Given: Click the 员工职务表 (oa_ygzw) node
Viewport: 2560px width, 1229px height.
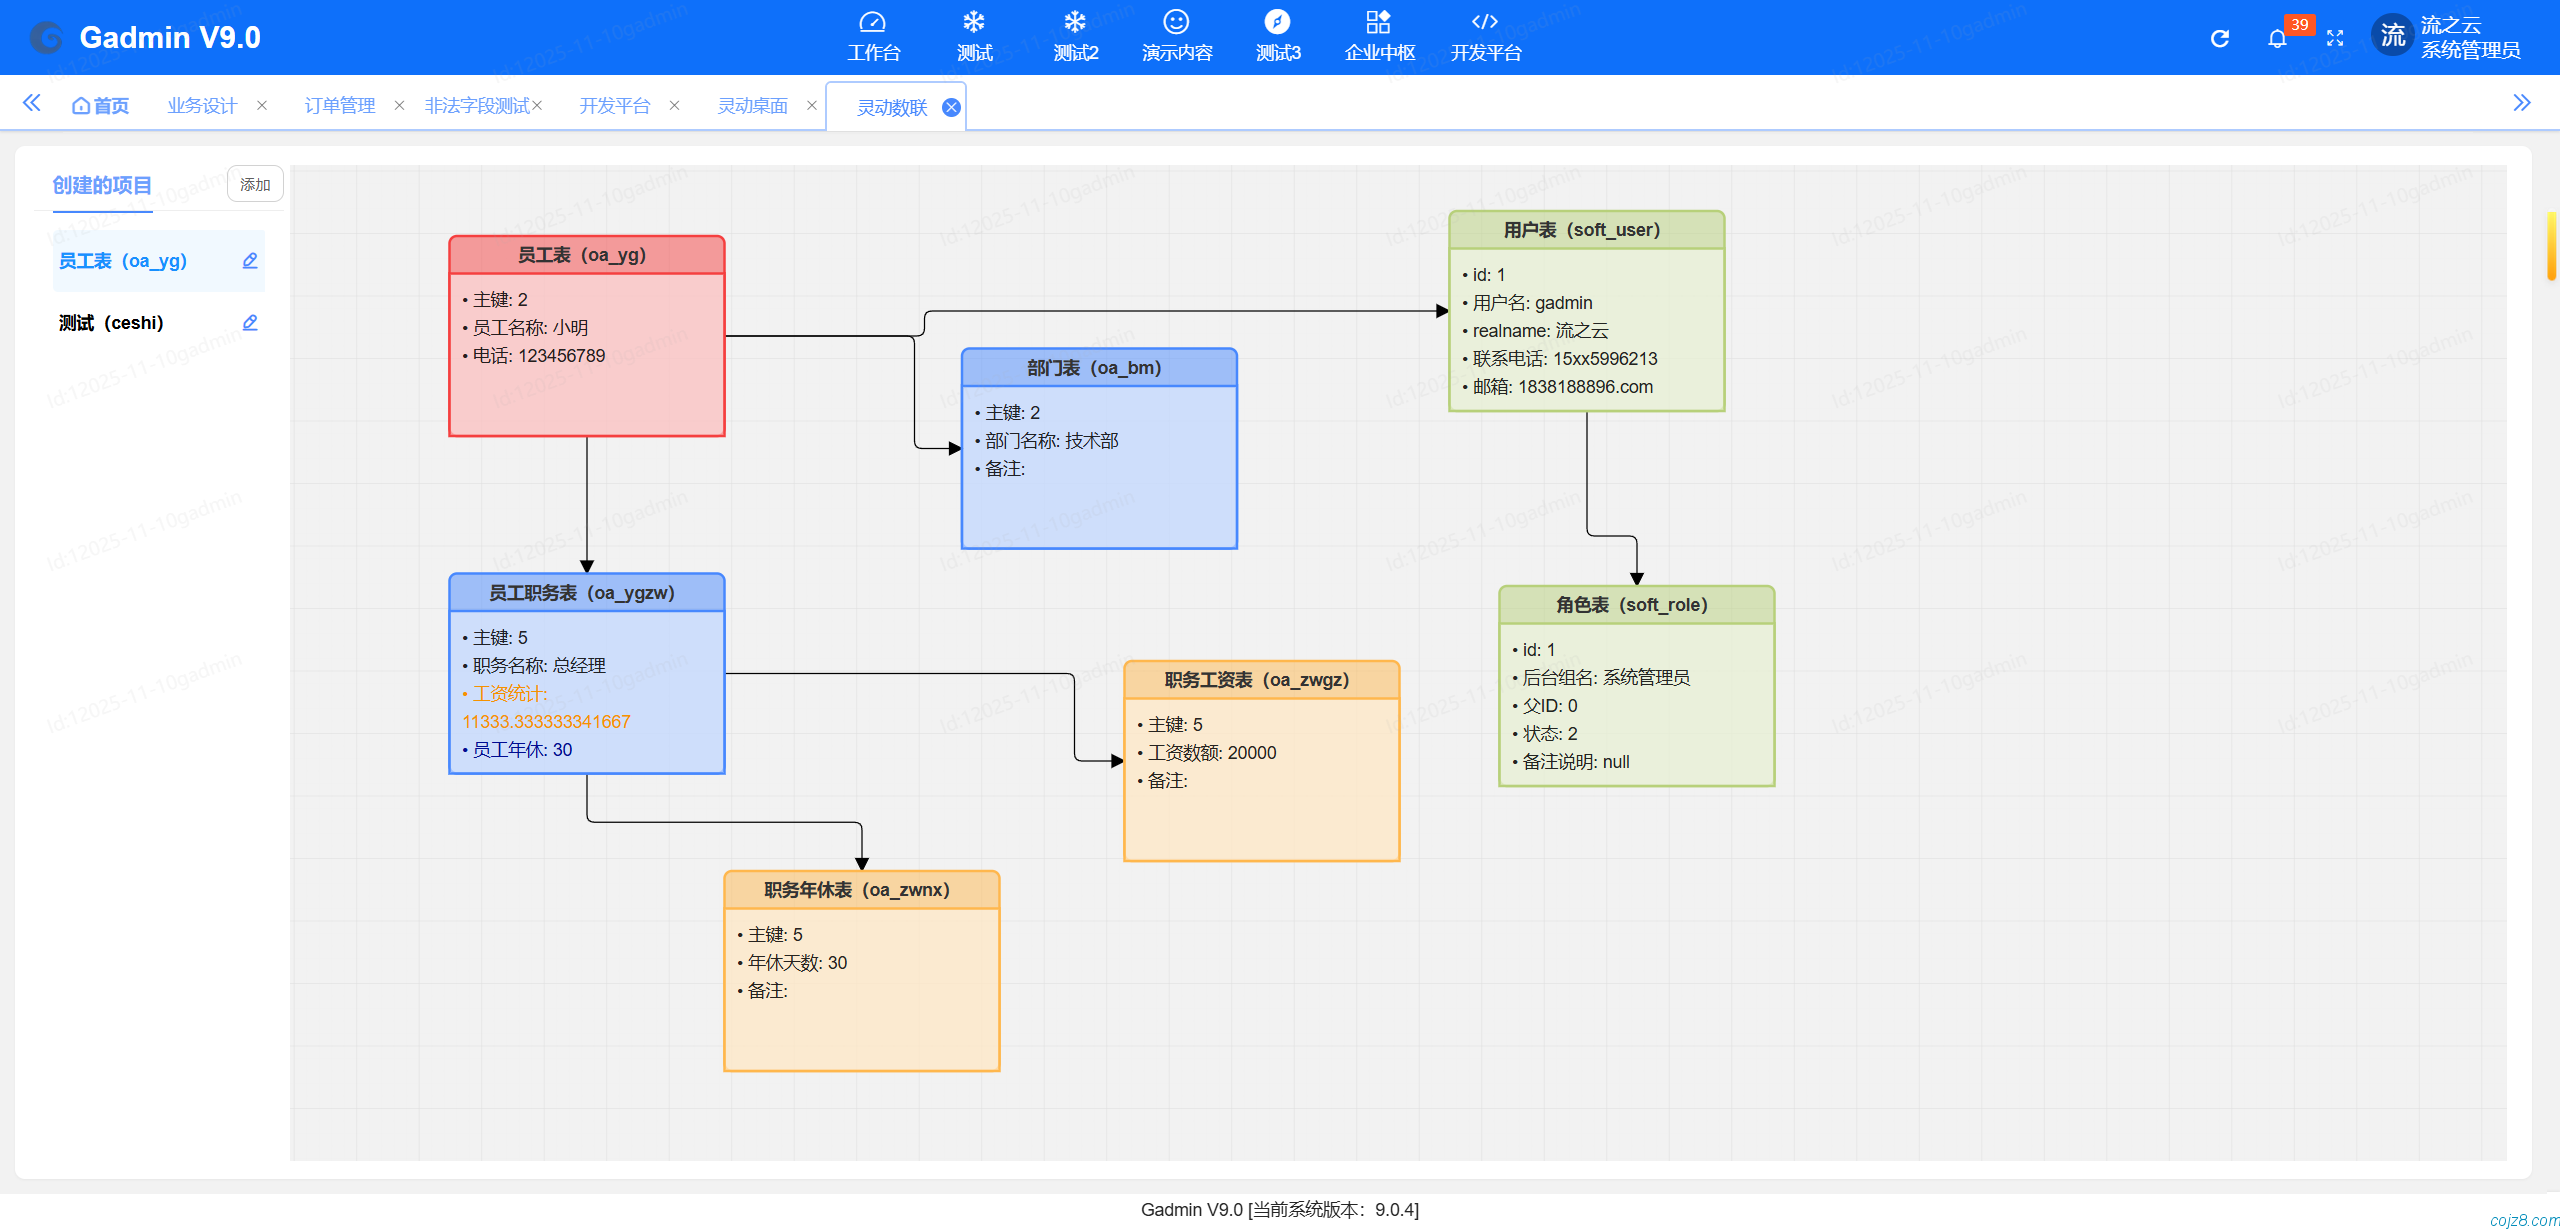Looking at the screenshot, I should coord(586,593).
